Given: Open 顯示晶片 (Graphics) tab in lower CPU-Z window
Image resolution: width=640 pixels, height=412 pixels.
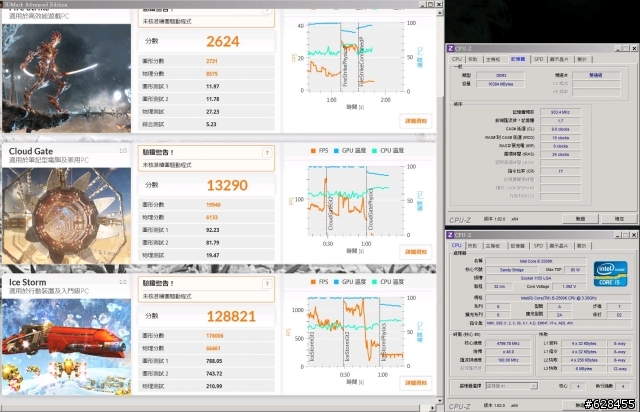Looking at the screenshot, I should tap(559, 246).
